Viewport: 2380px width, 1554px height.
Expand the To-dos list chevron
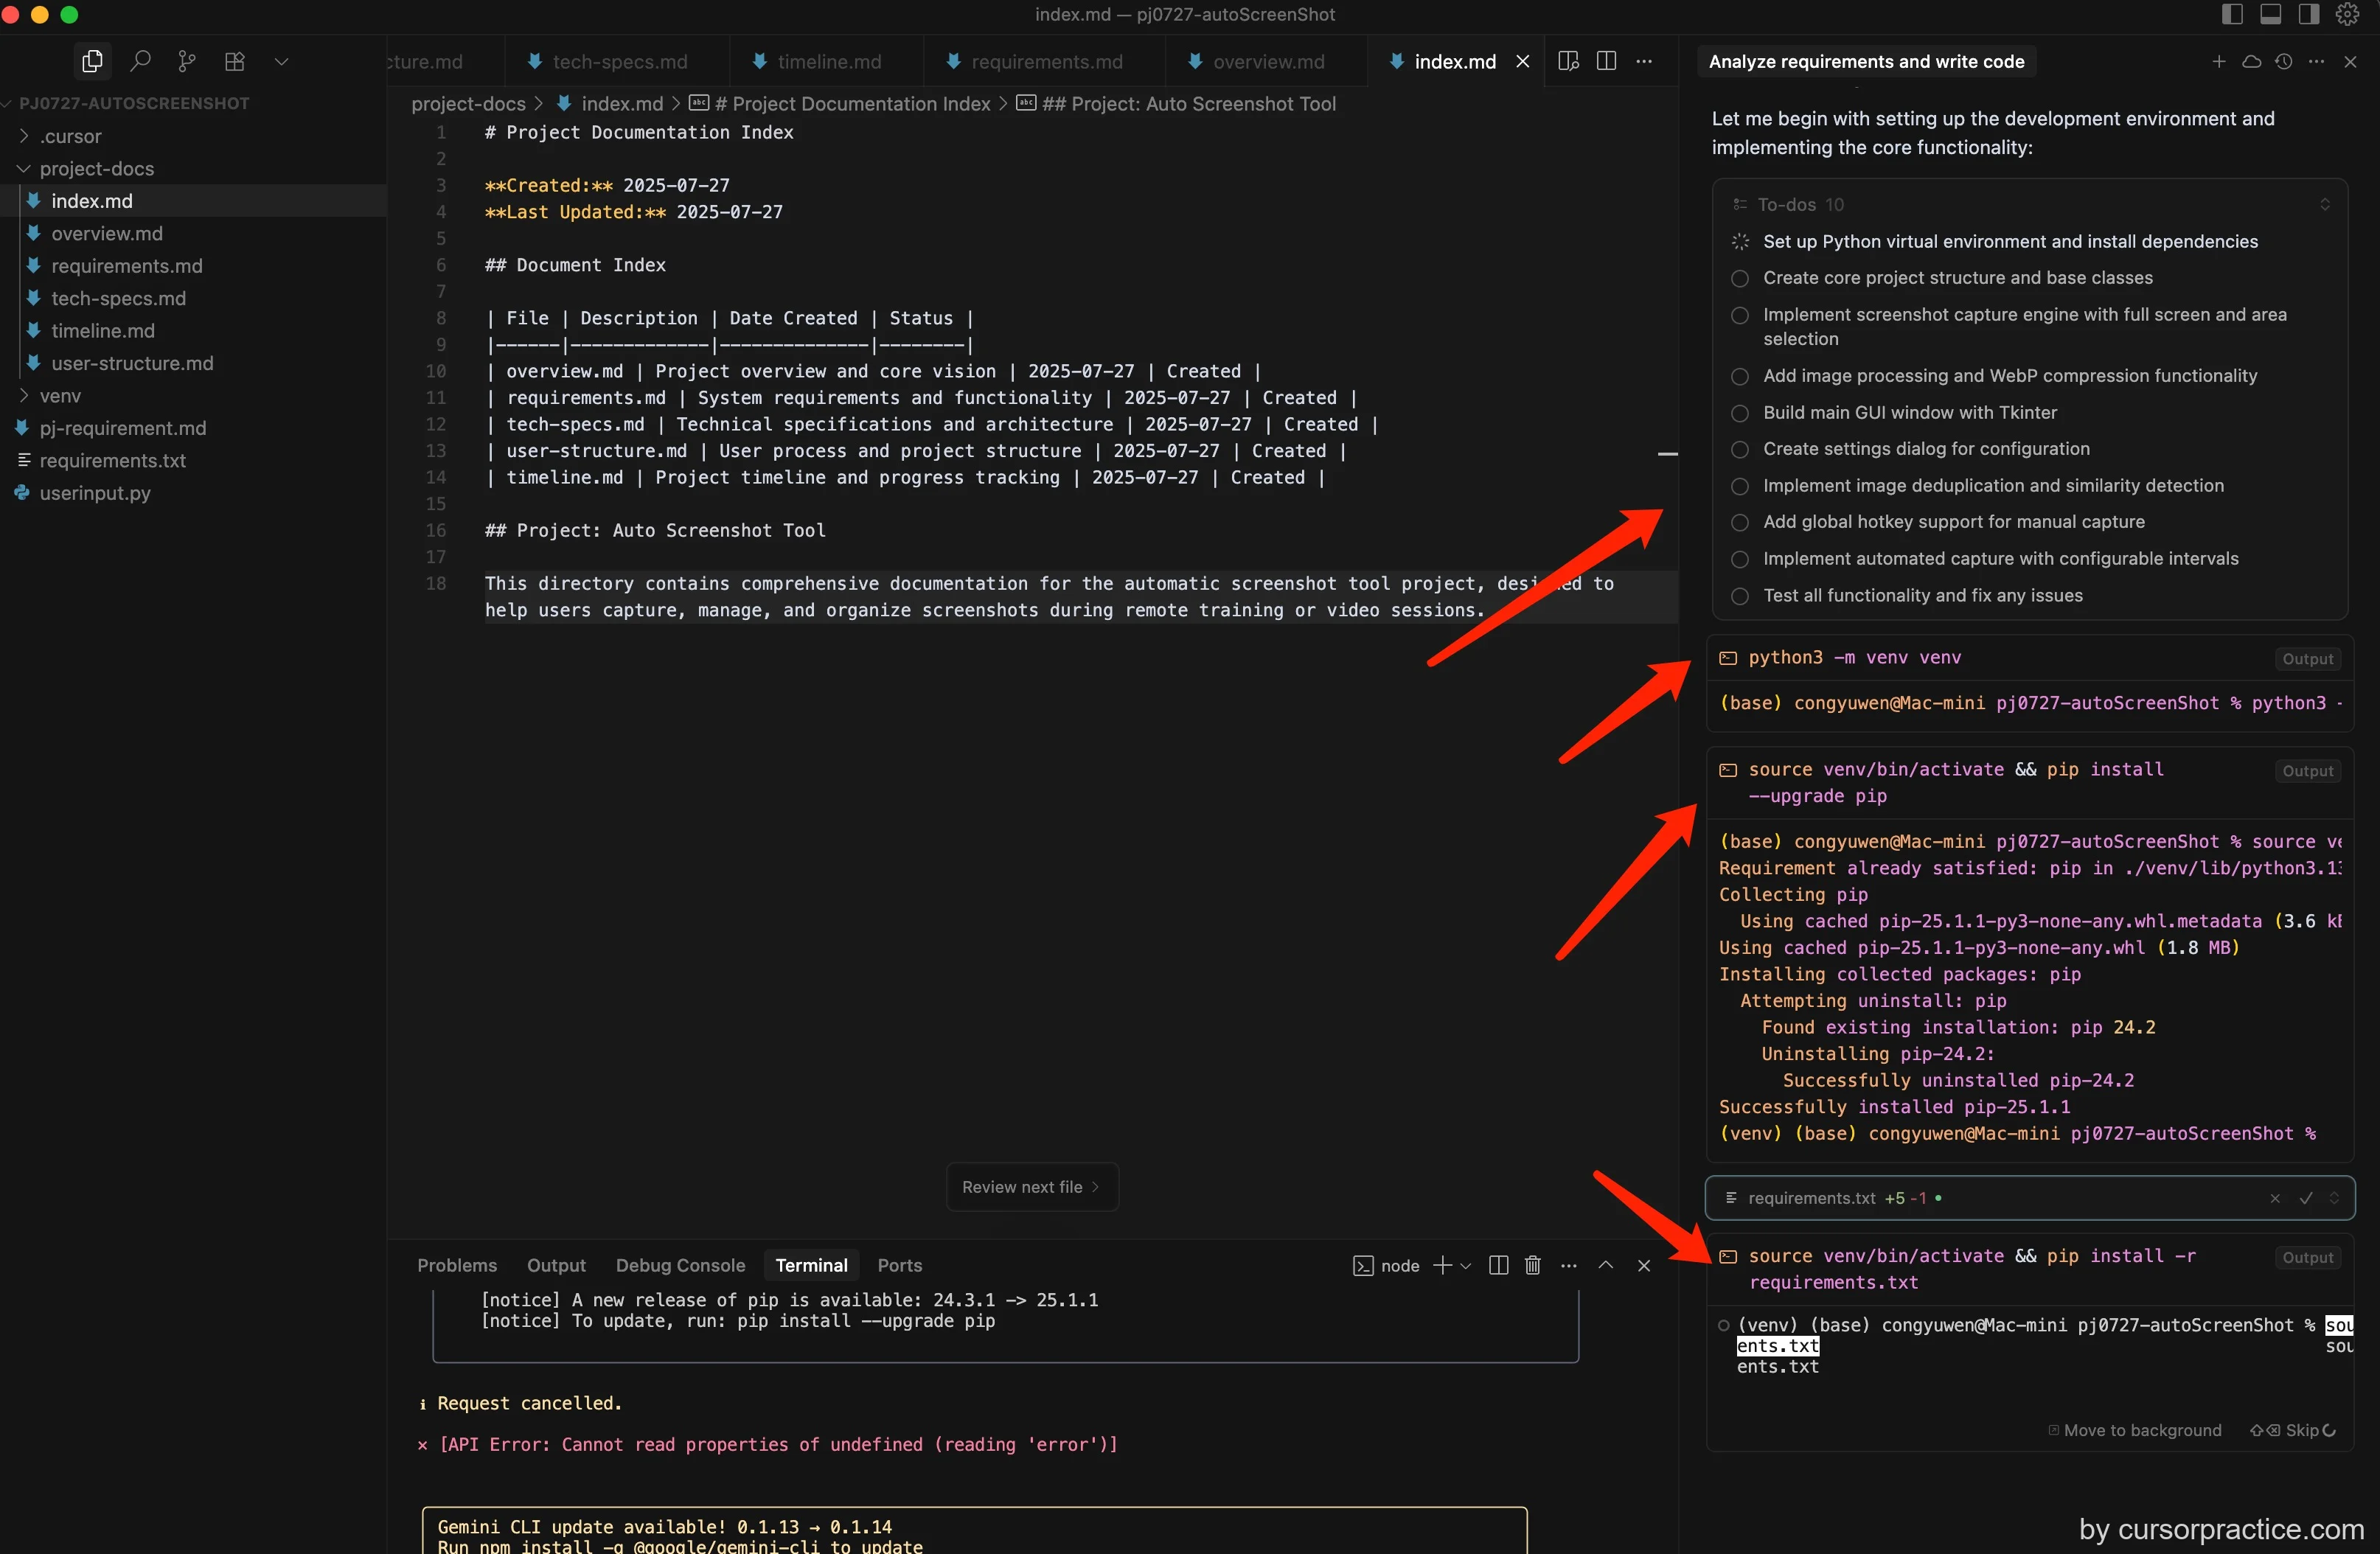click(2324, 204)
